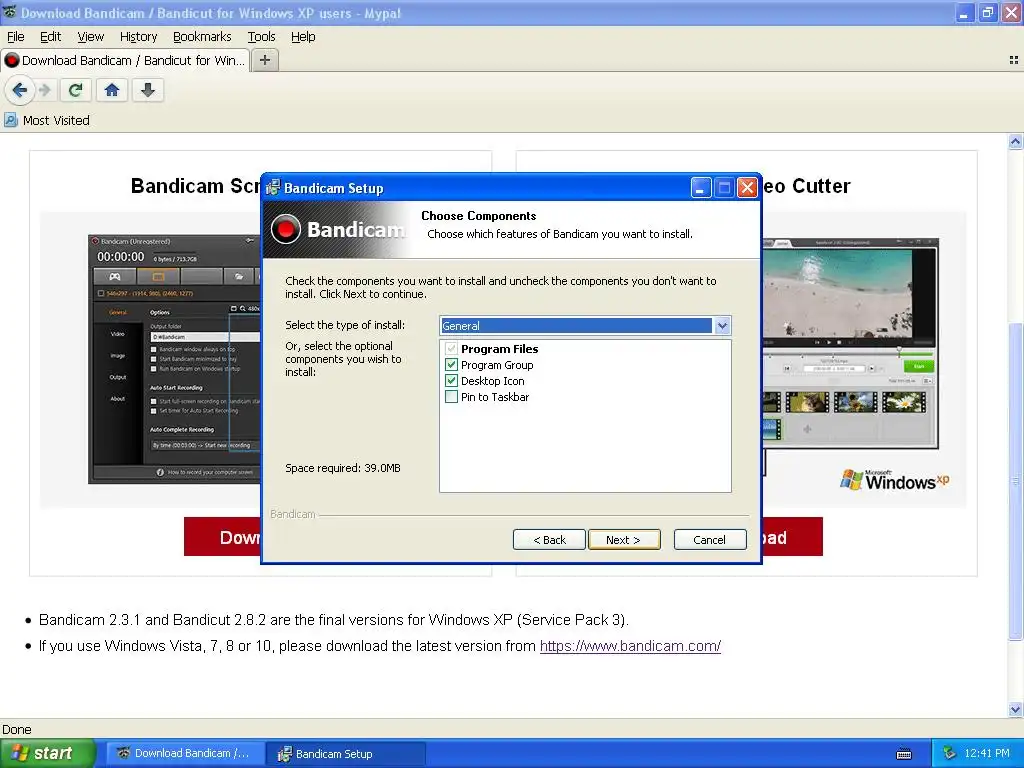Minimize the Bandicam Setup dialog

701,188
